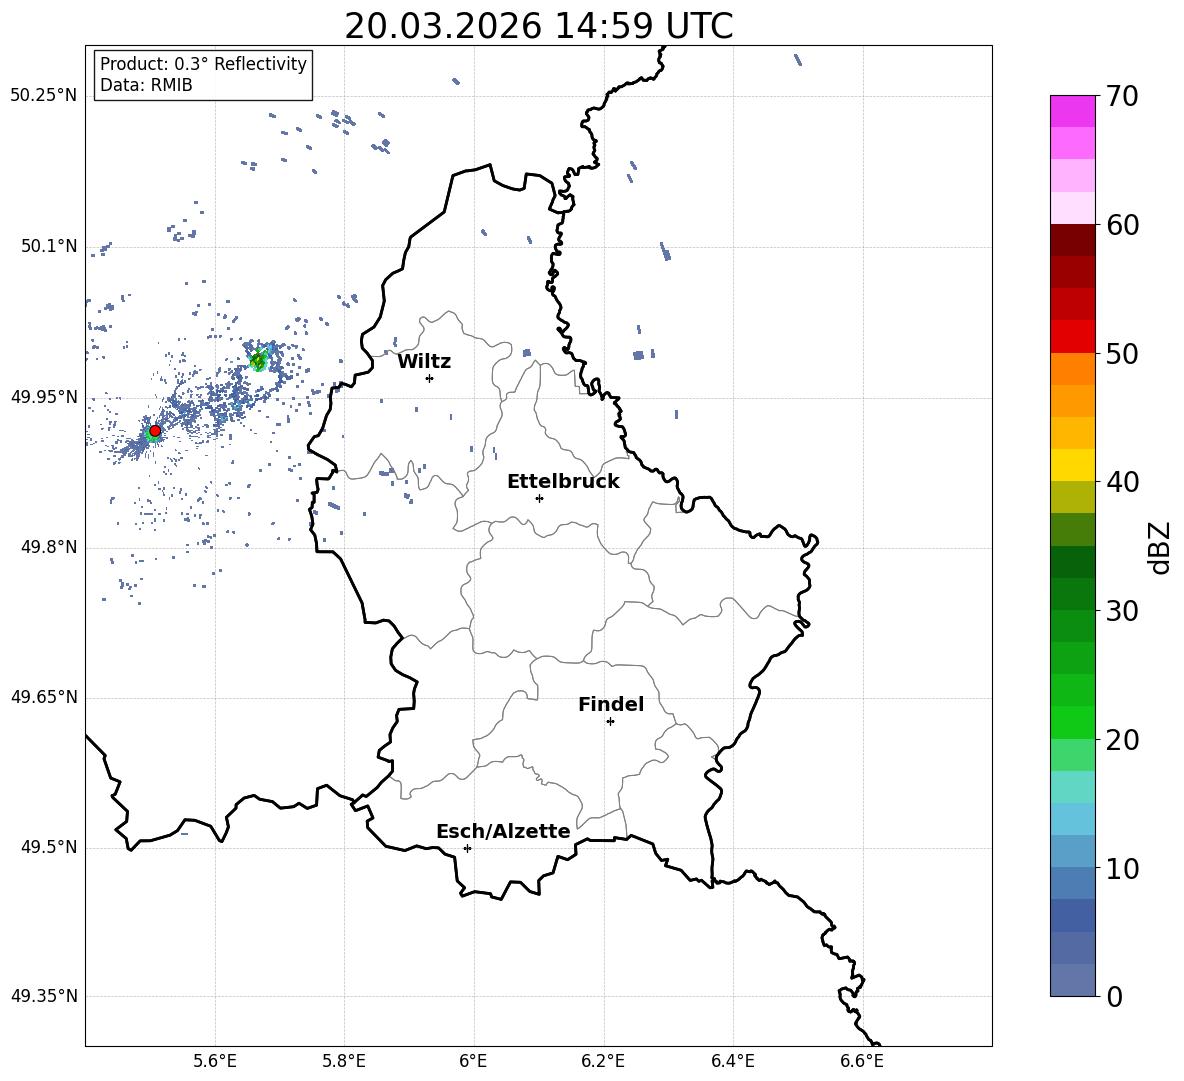Click the yellow swatch just above 40 dBZ
The image size is (1184, 1081).
coord(1072,465)
